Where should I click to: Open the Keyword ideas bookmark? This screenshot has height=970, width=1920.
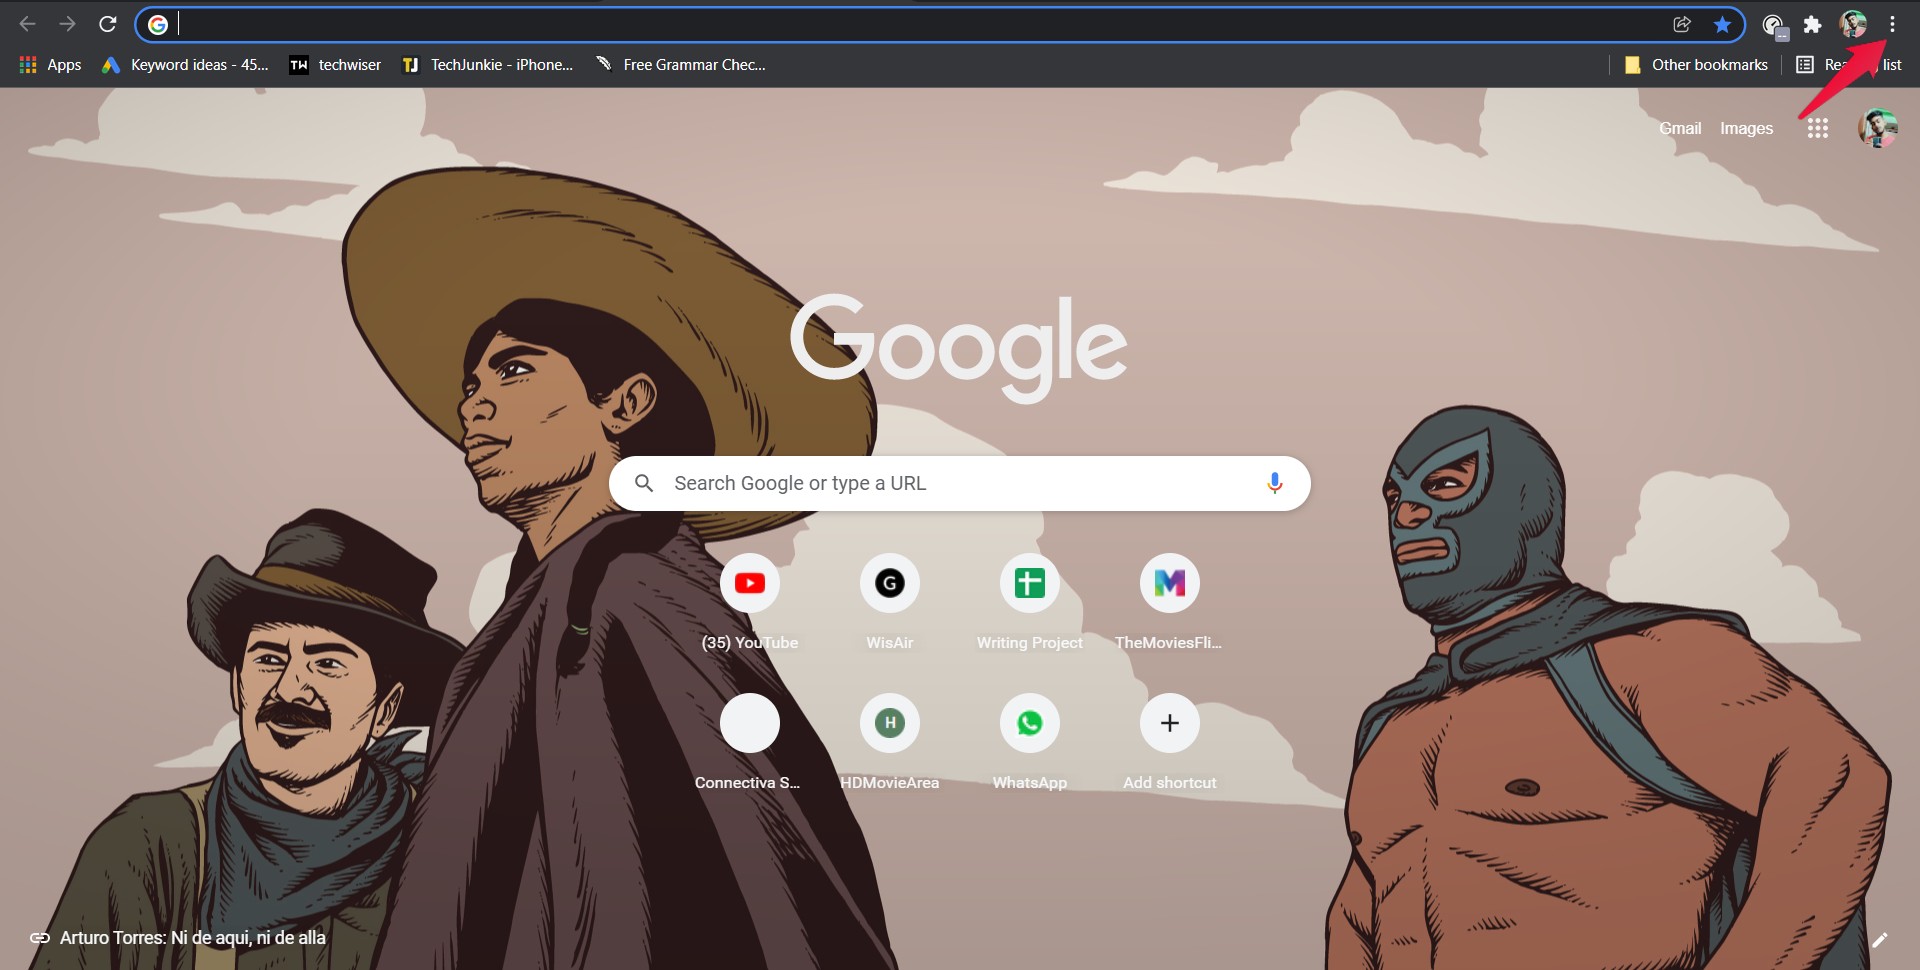186,65
